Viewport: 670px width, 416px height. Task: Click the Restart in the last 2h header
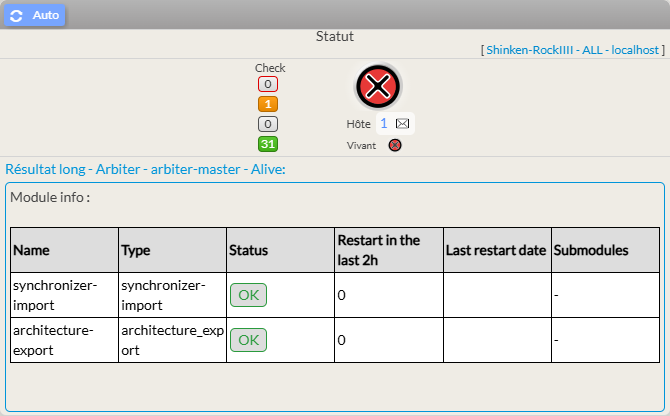[379, 250]
